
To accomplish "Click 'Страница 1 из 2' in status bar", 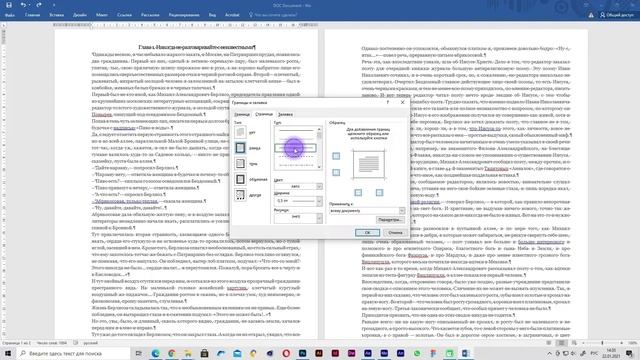I will pyautogui.click(x=16, y=343).
